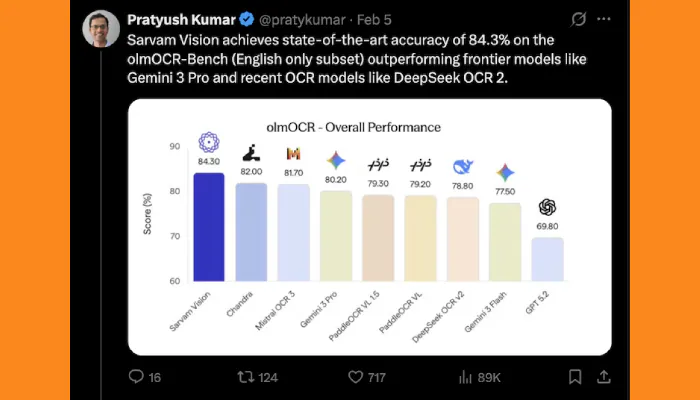Click the OpenAI logo above GPT 5.2

pyautogui.click(x=547, y=207)
